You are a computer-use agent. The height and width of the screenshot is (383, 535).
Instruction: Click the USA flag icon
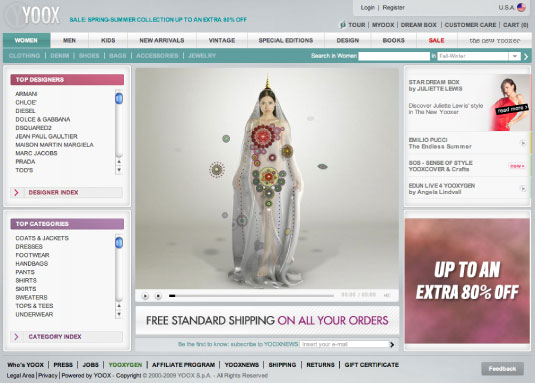tap(521, 7)
